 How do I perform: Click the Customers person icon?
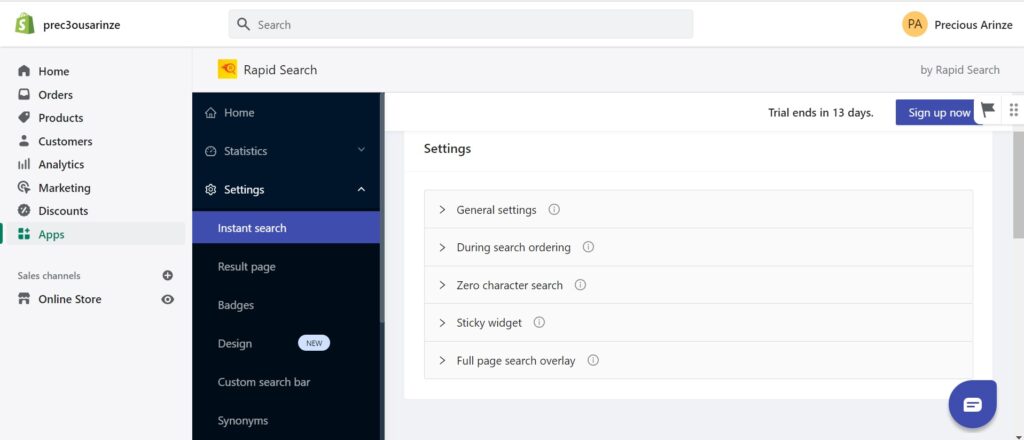[24, 140]
